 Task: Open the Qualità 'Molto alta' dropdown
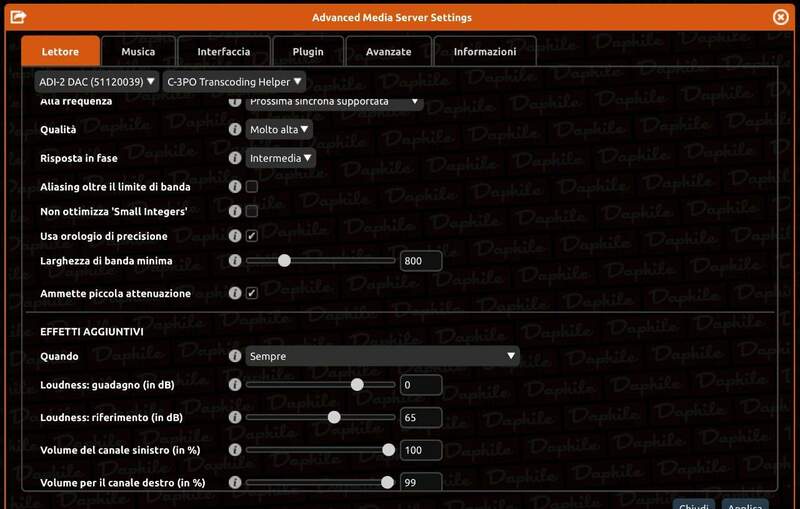280,129
